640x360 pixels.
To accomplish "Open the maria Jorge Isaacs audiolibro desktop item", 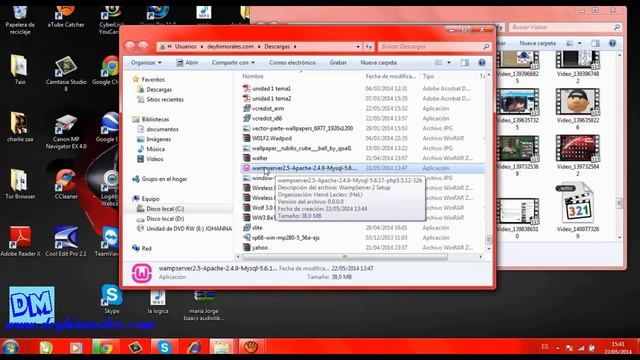I will (x=204, y=306).
